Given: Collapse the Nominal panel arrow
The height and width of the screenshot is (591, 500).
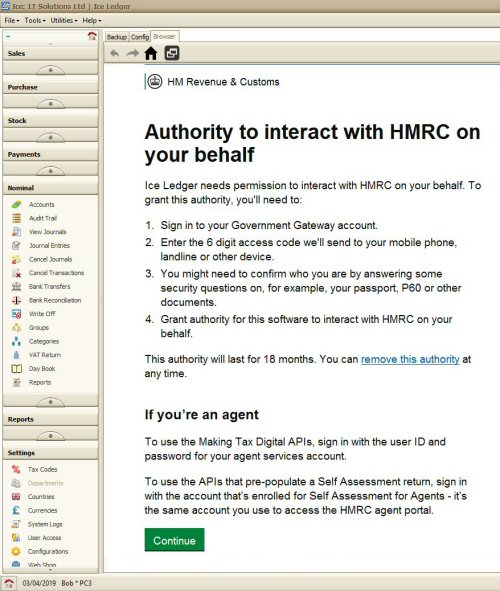Looking at the screenshot, I should coord(50,402).
